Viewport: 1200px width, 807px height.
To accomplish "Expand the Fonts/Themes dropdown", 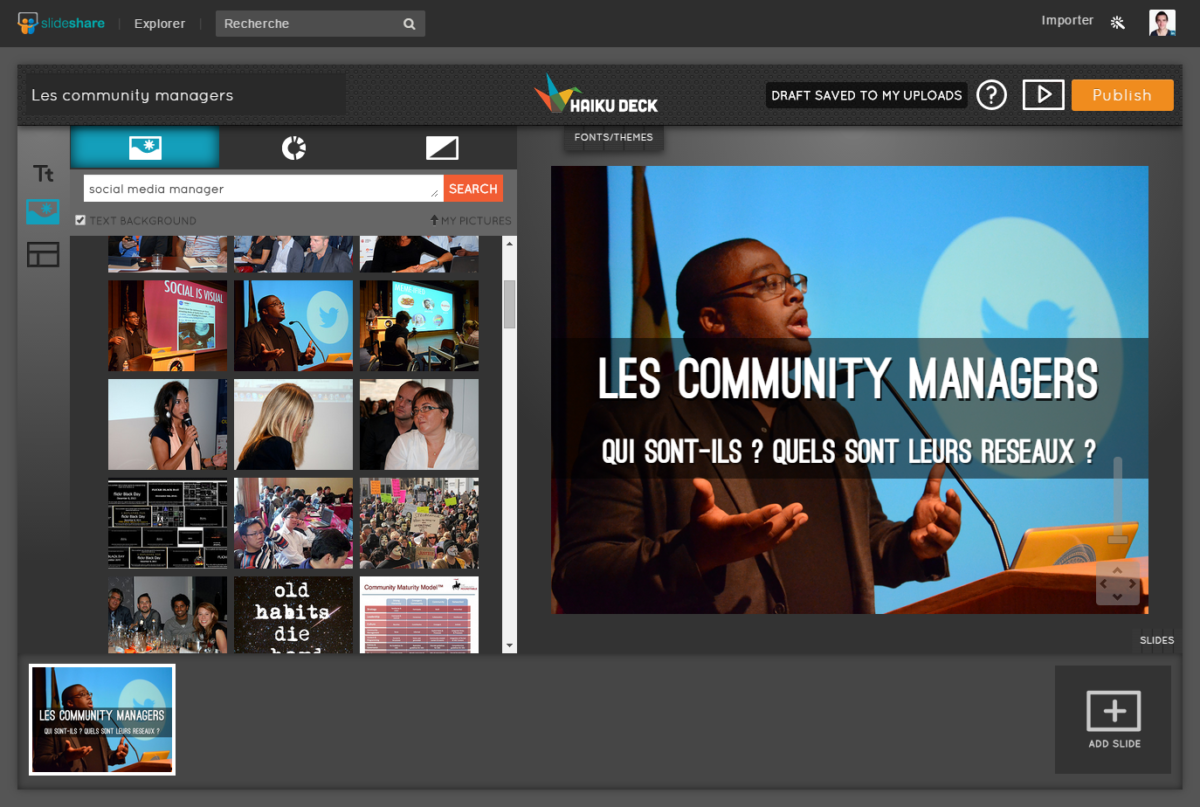I will [613, 138].
